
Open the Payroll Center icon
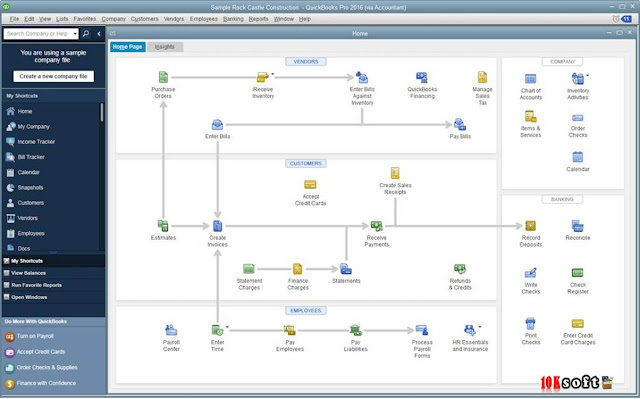click(x=171, y=330)
